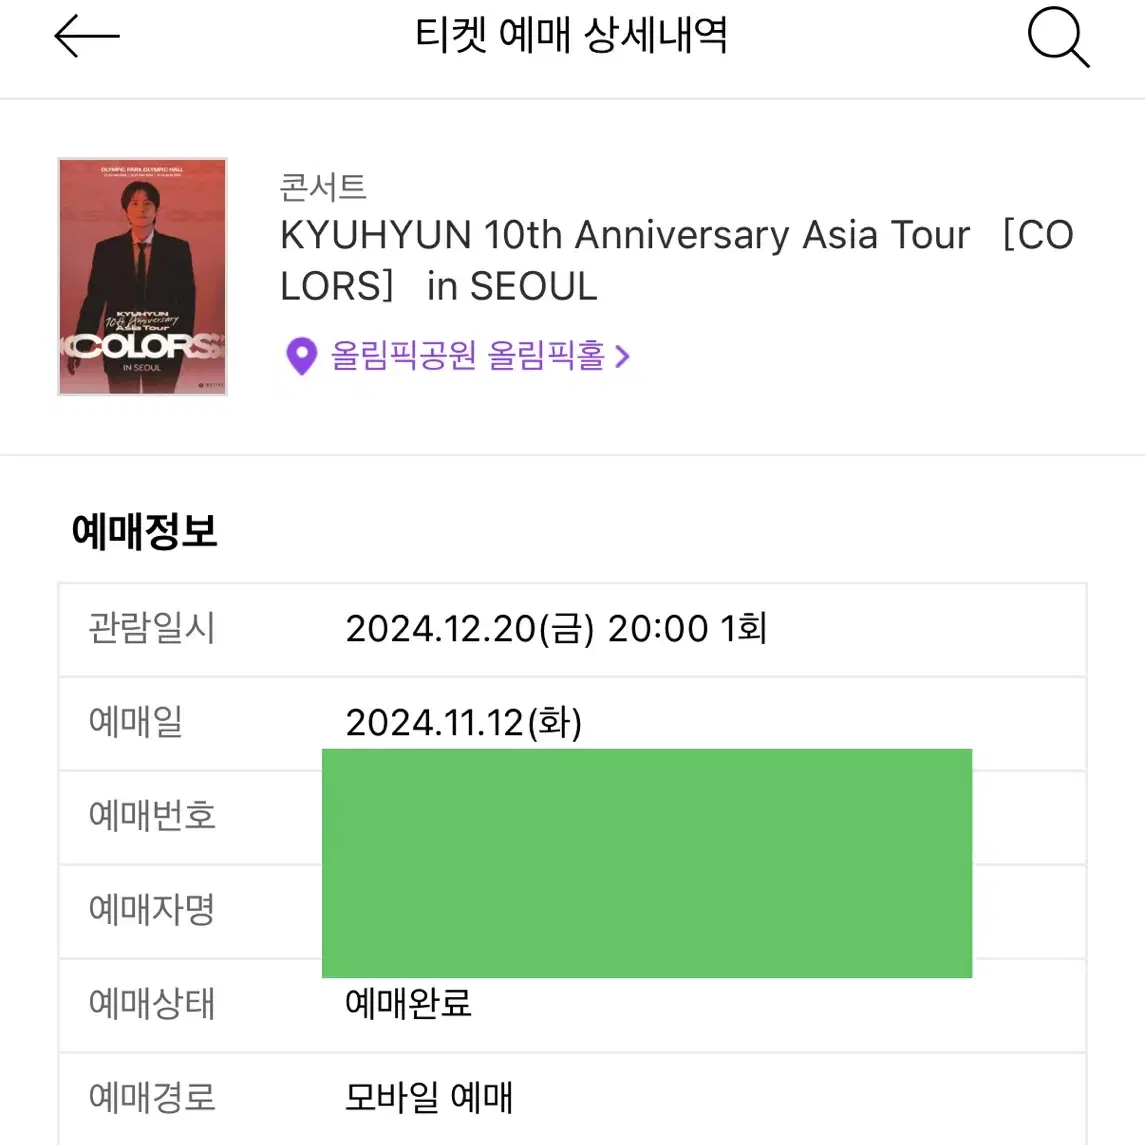Select the 관람일시 row label
Screen dimensions: 1145x1145
point(152,628)
